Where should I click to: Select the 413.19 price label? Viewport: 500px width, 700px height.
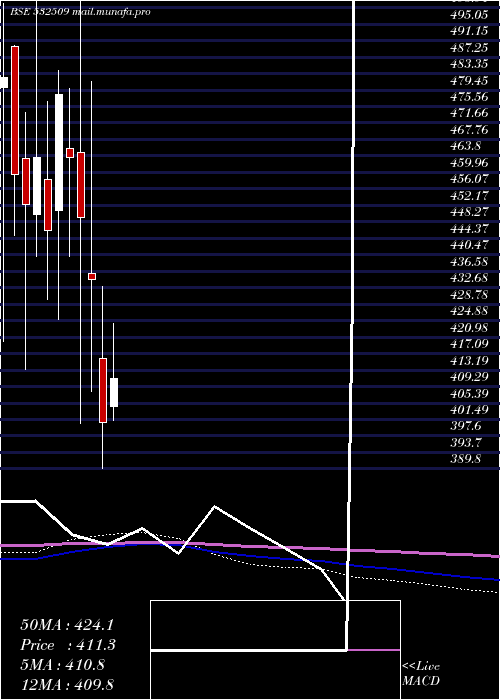(469, 360)
